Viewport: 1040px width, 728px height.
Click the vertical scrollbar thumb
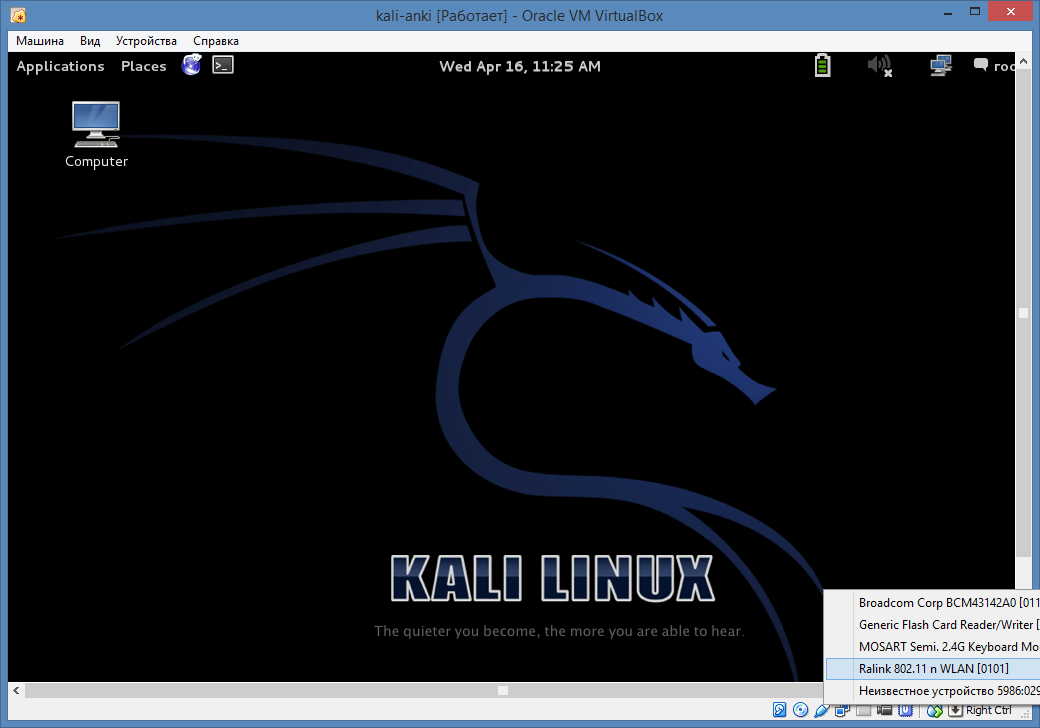click(1023, 313)
